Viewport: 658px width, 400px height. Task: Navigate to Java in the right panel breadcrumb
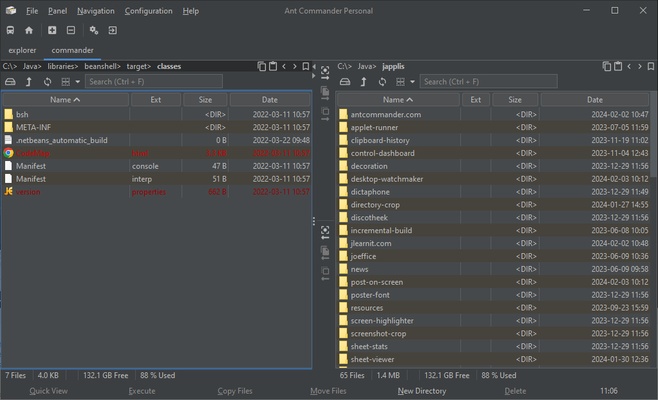click(367, 66)
